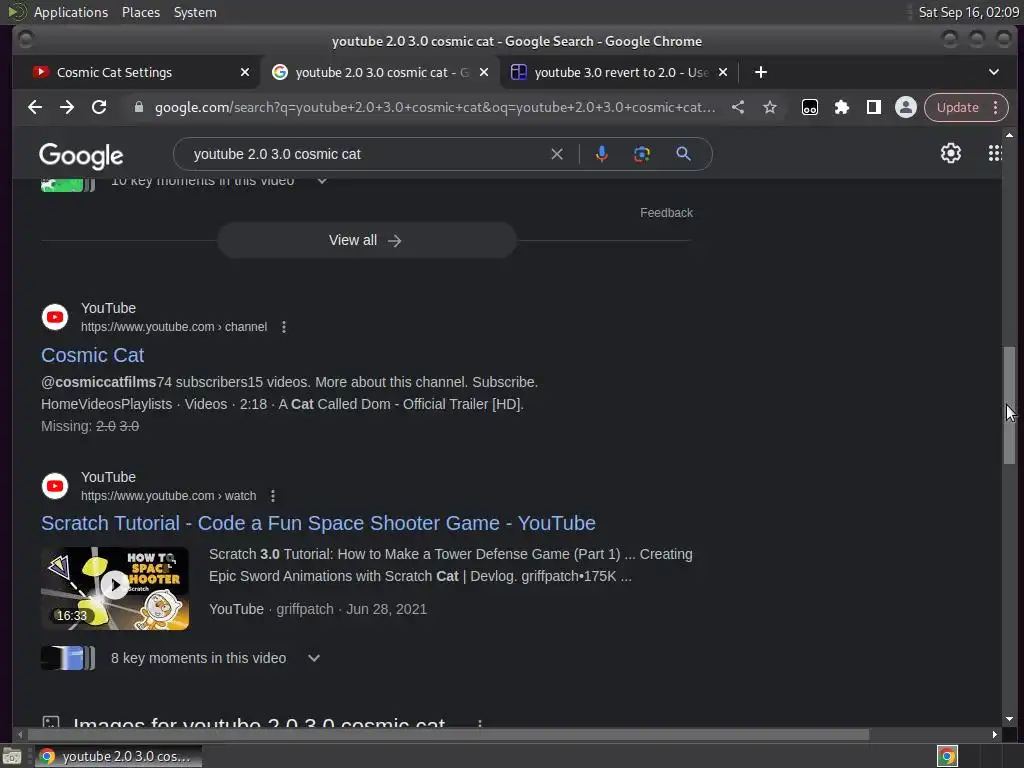This screenshot has width=1024, height=768.
Task: Open the new tab plus button
Action: pos(761,72)
